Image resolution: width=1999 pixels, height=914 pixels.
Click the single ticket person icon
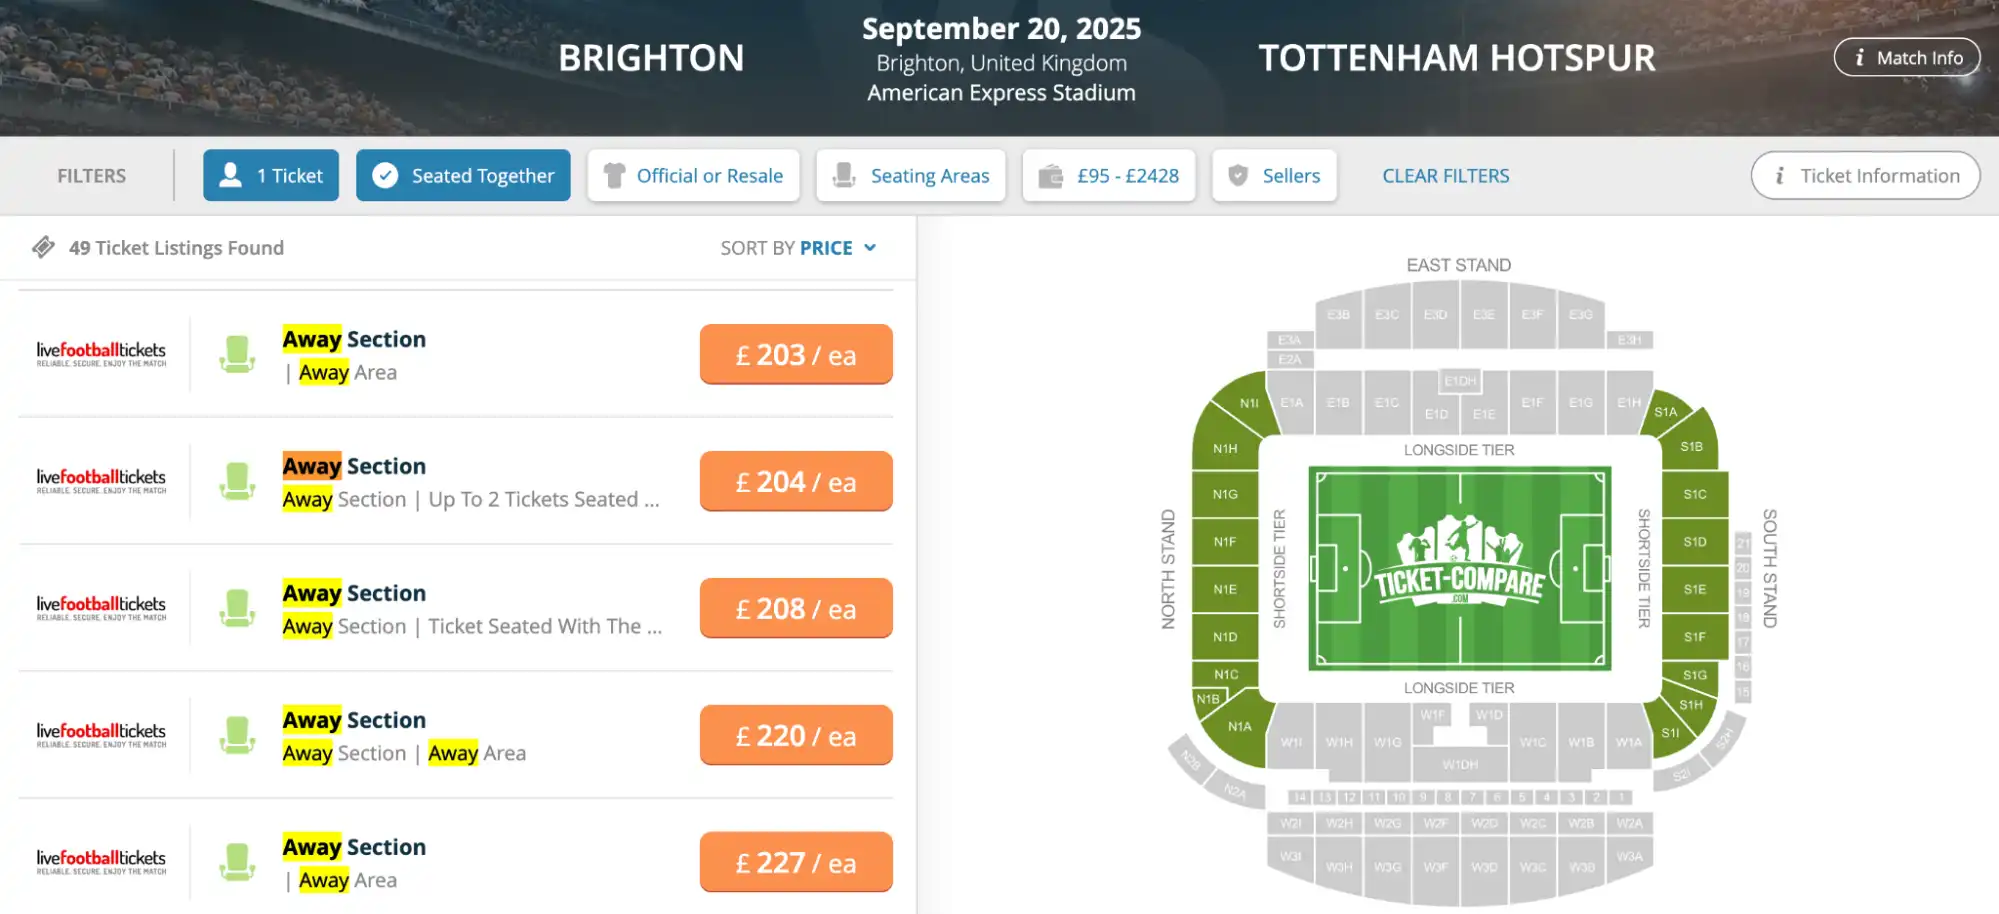[x=231, y=175]
